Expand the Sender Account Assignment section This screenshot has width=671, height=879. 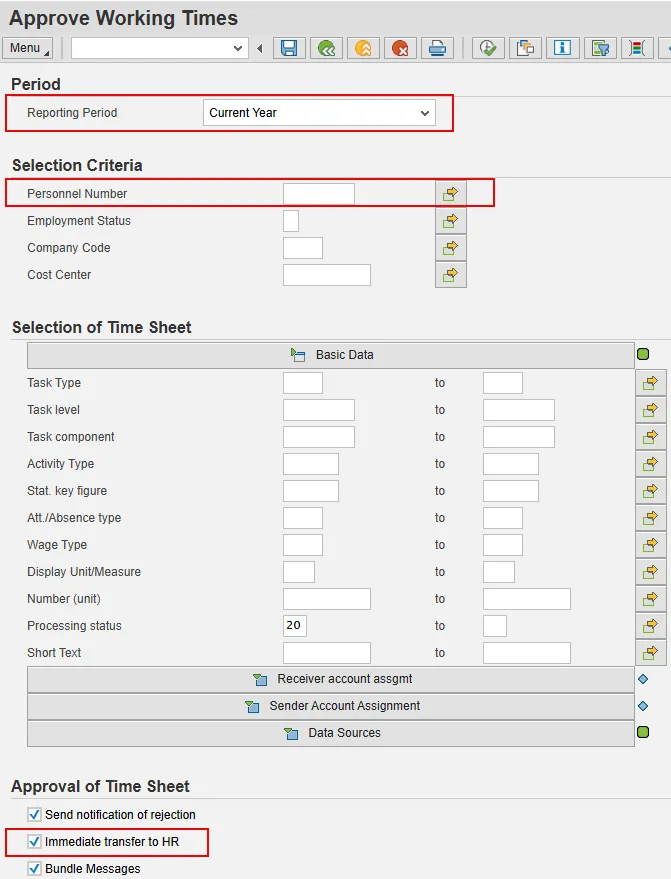331,707
